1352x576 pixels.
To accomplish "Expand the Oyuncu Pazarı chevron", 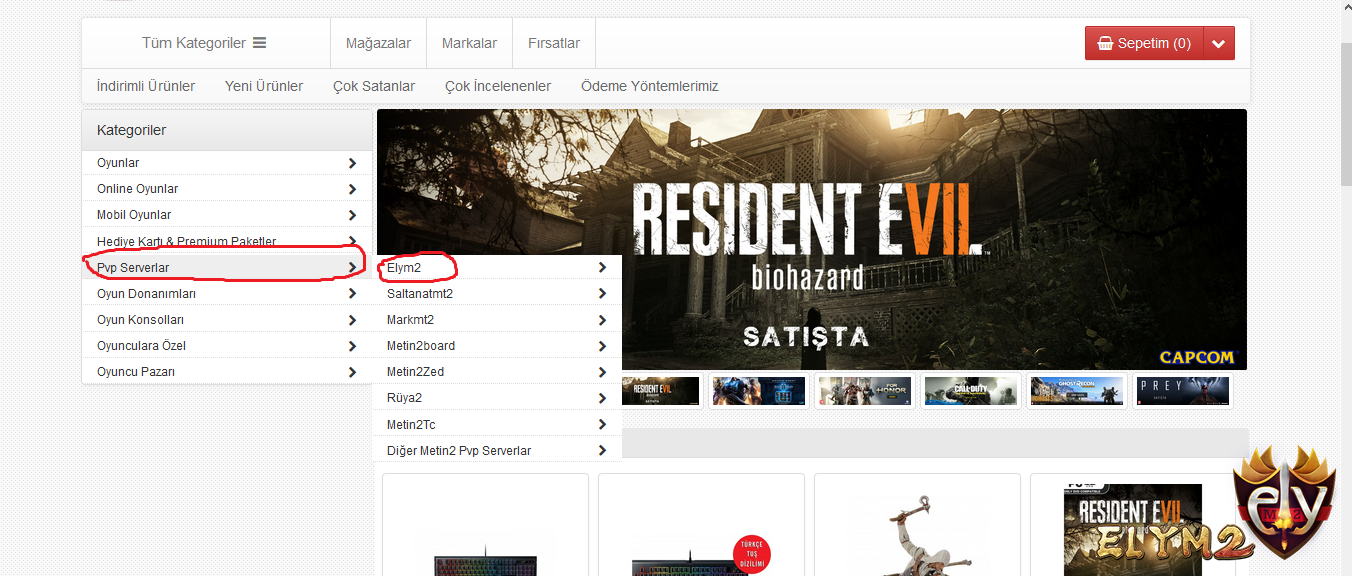I will [x=352, y=371].
